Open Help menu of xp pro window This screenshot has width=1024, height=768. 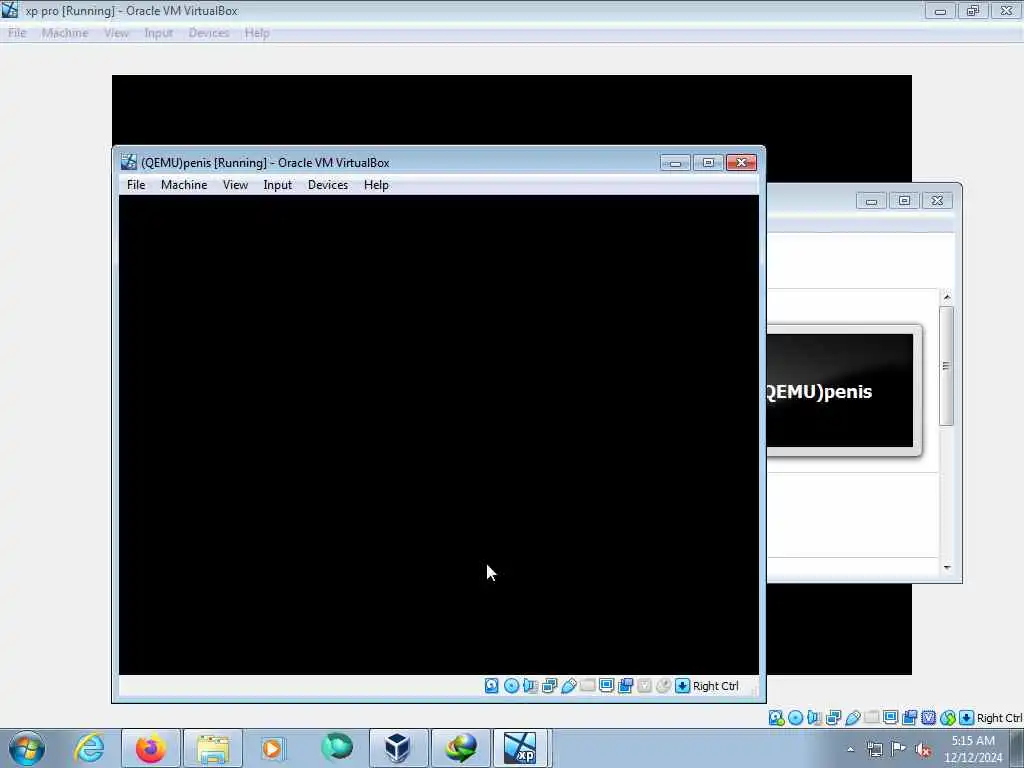point(257,33)
